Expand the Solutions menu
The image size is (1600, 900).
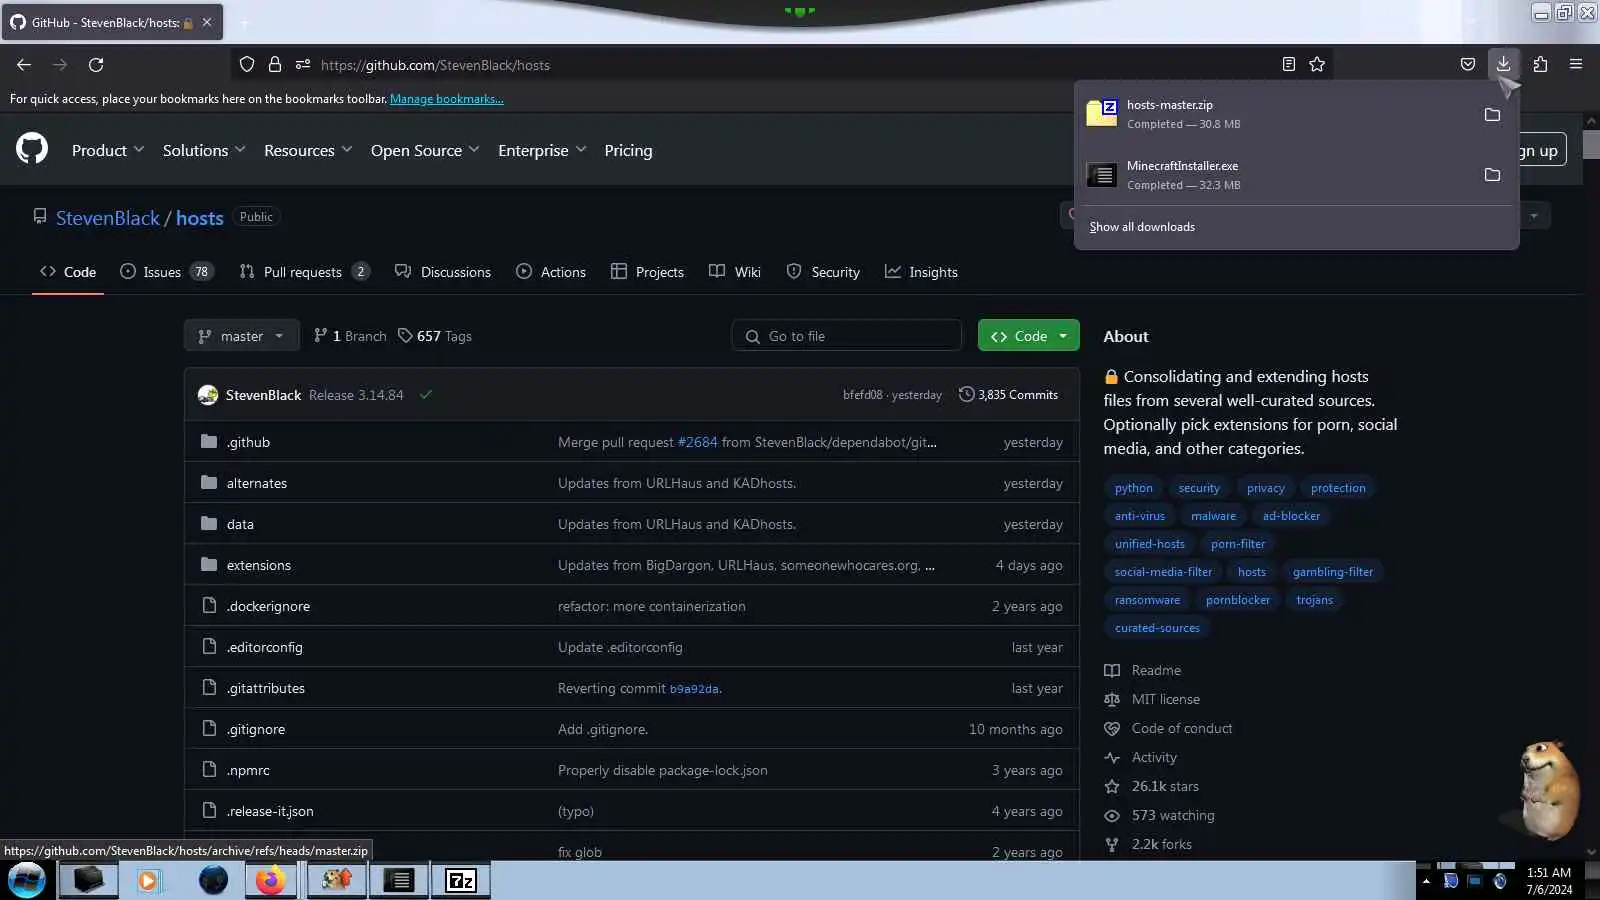[204, 150]
